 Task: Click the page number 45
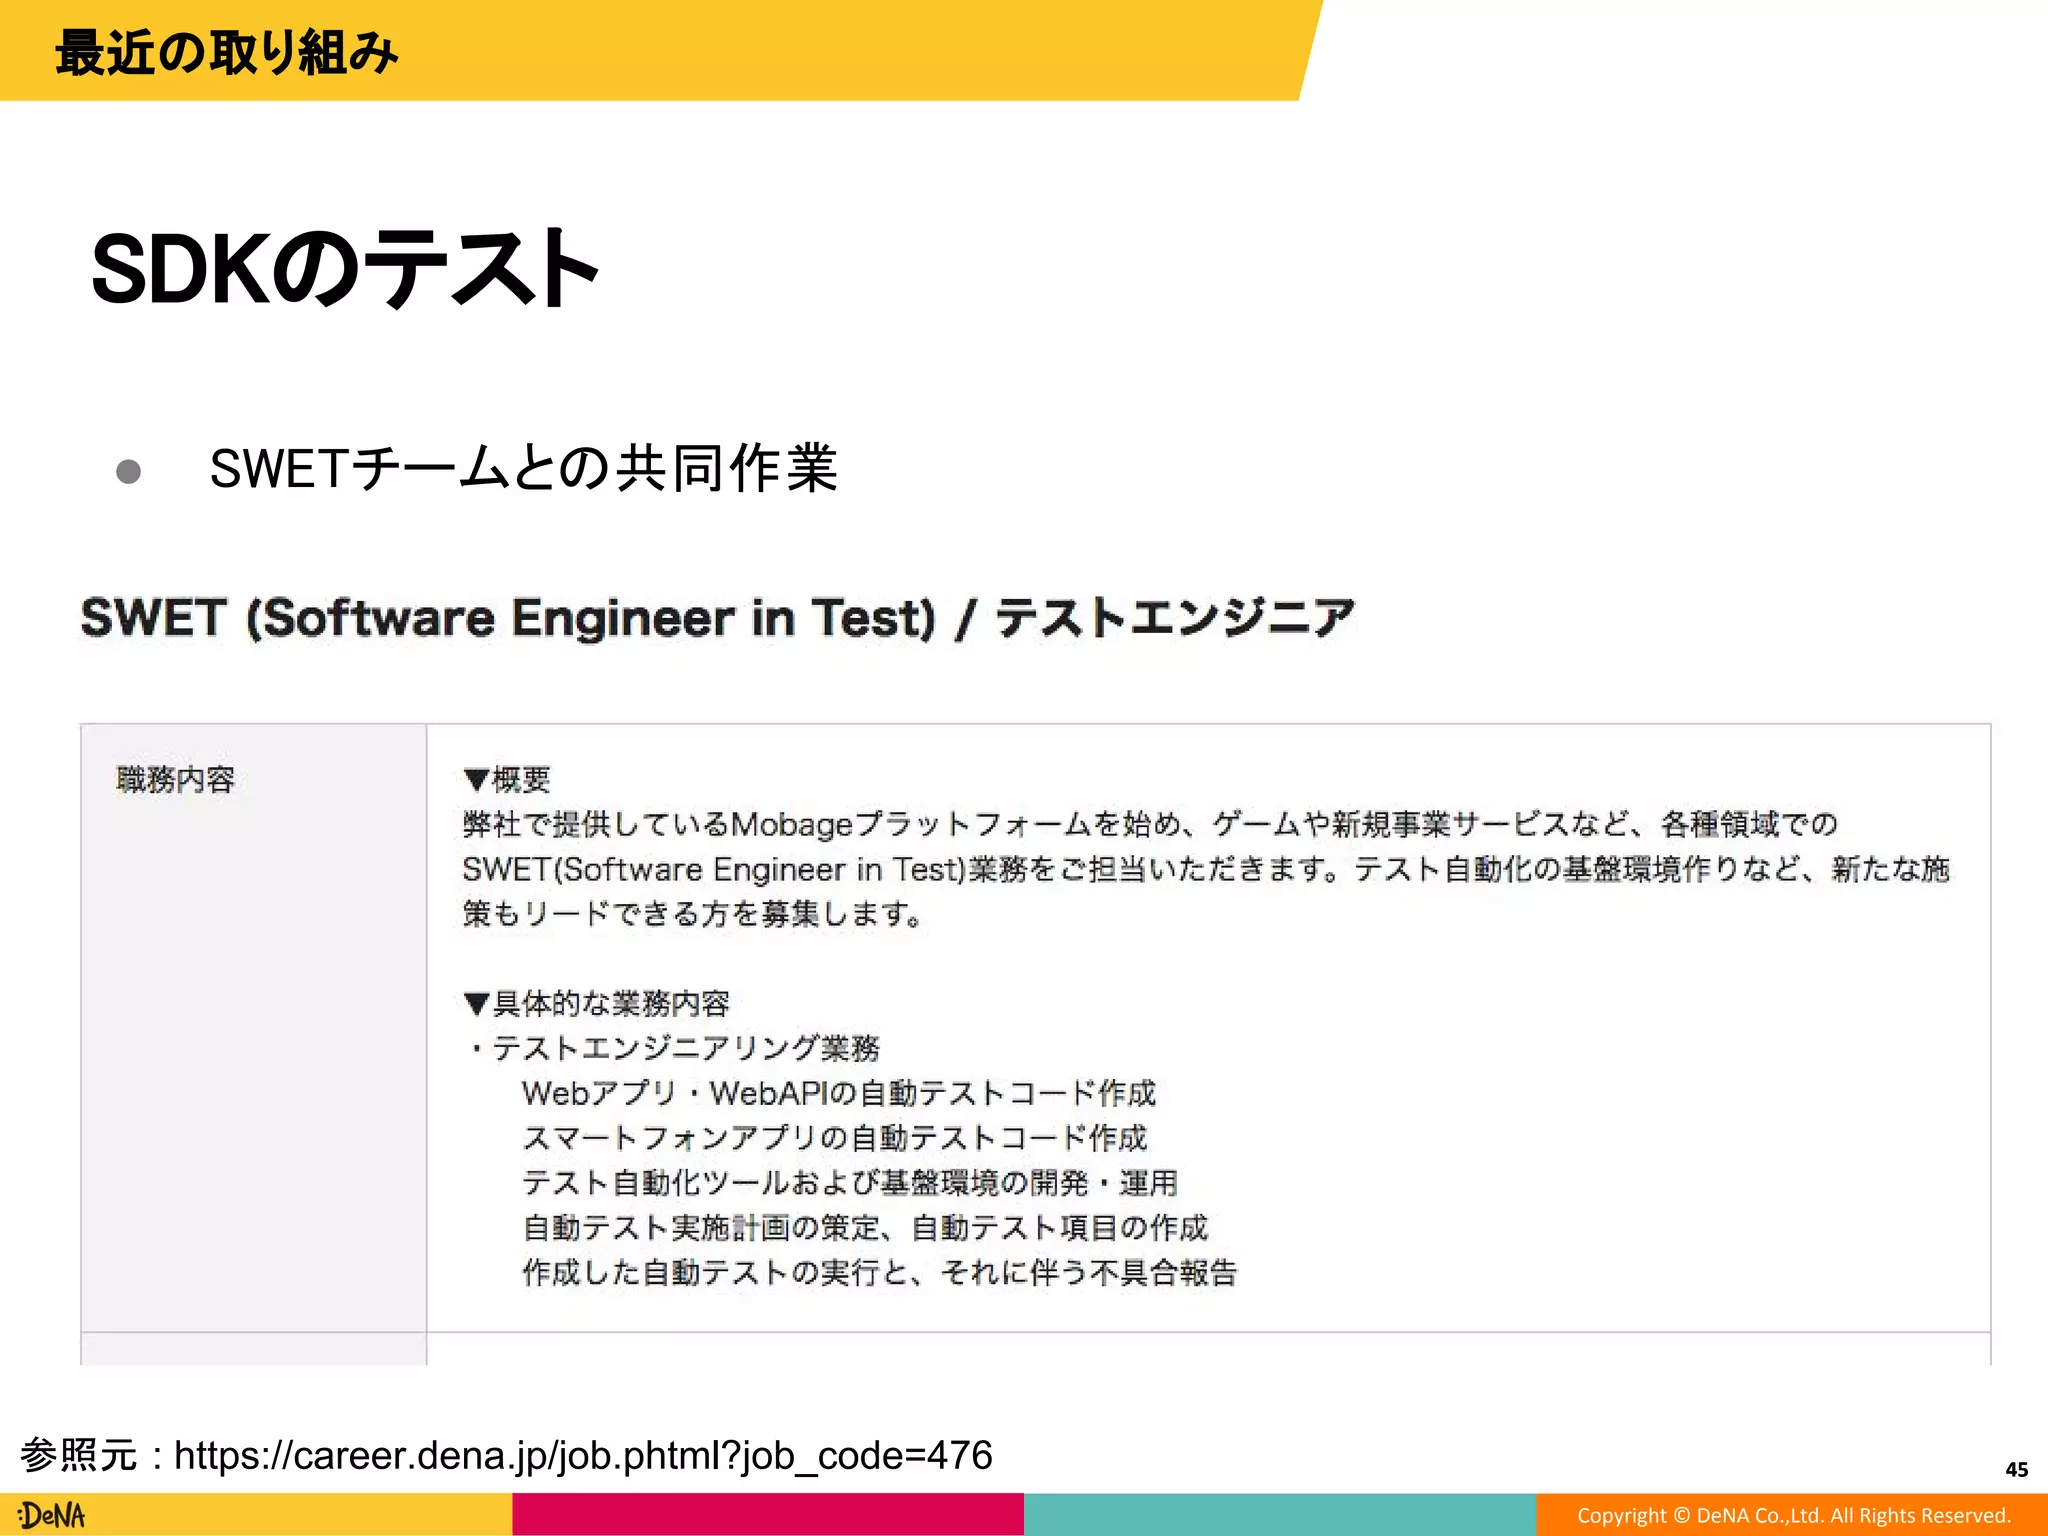[2016, 1469]
